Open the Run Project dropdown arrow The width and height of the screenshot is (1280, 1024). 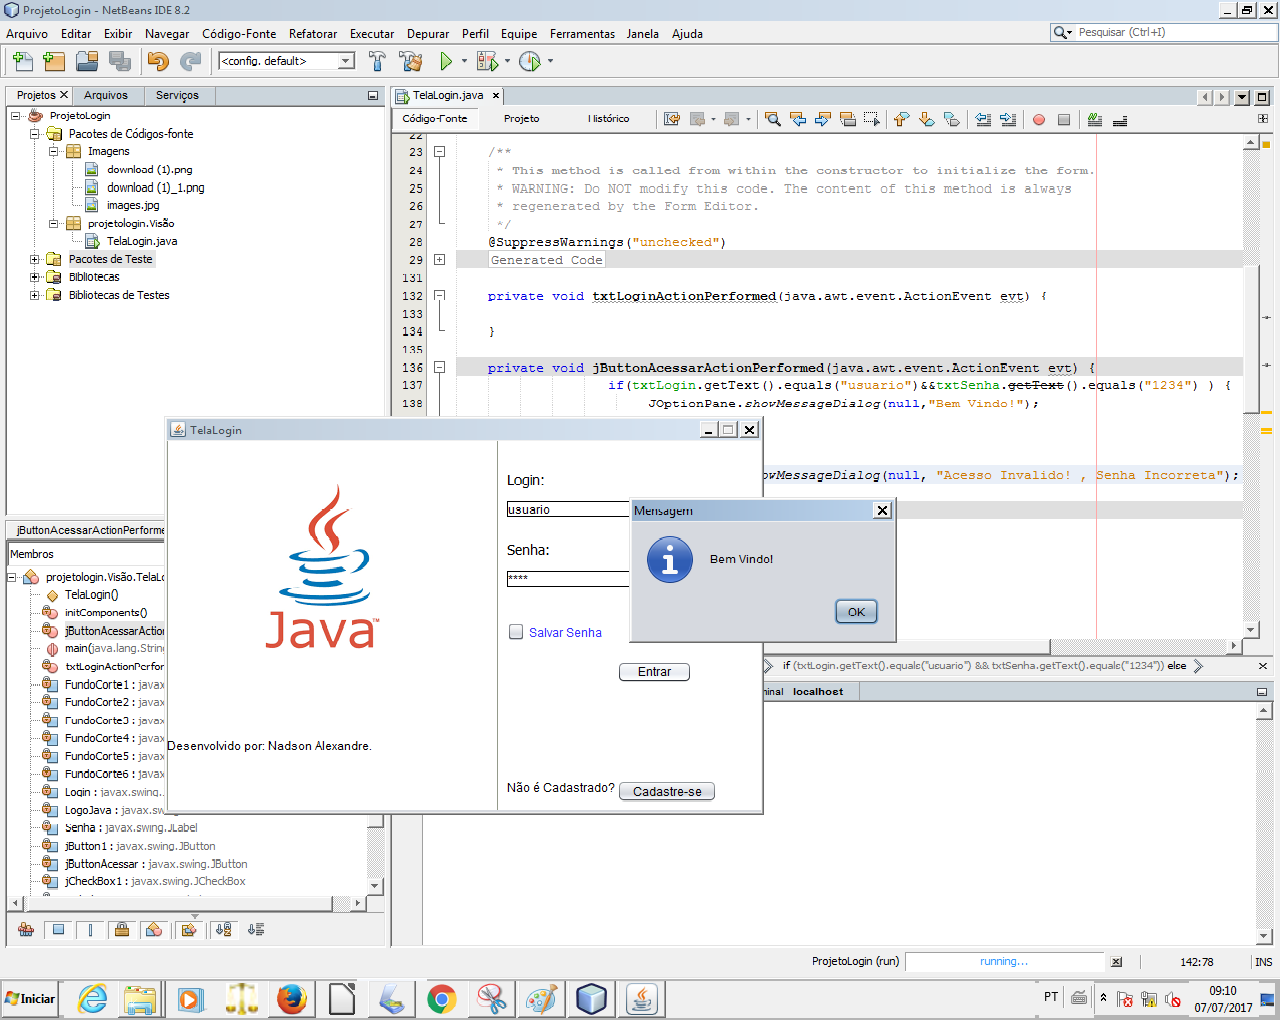pyautogui.click(x=464, y=62)
